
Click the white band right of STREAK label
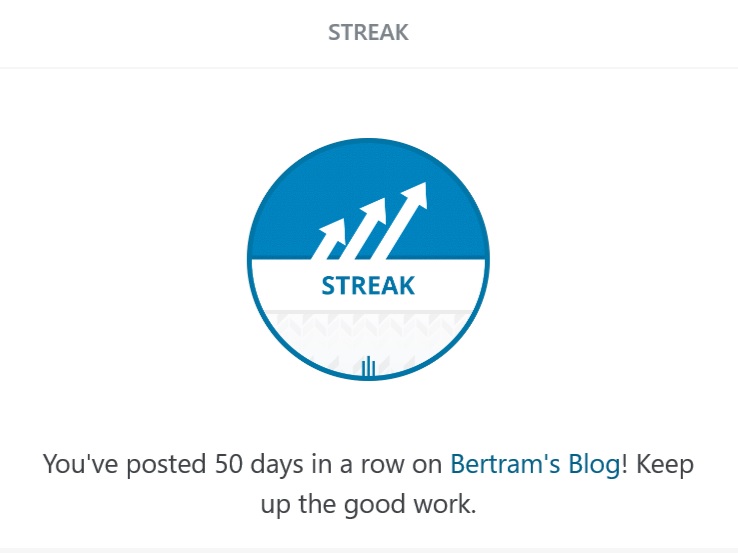452,286
